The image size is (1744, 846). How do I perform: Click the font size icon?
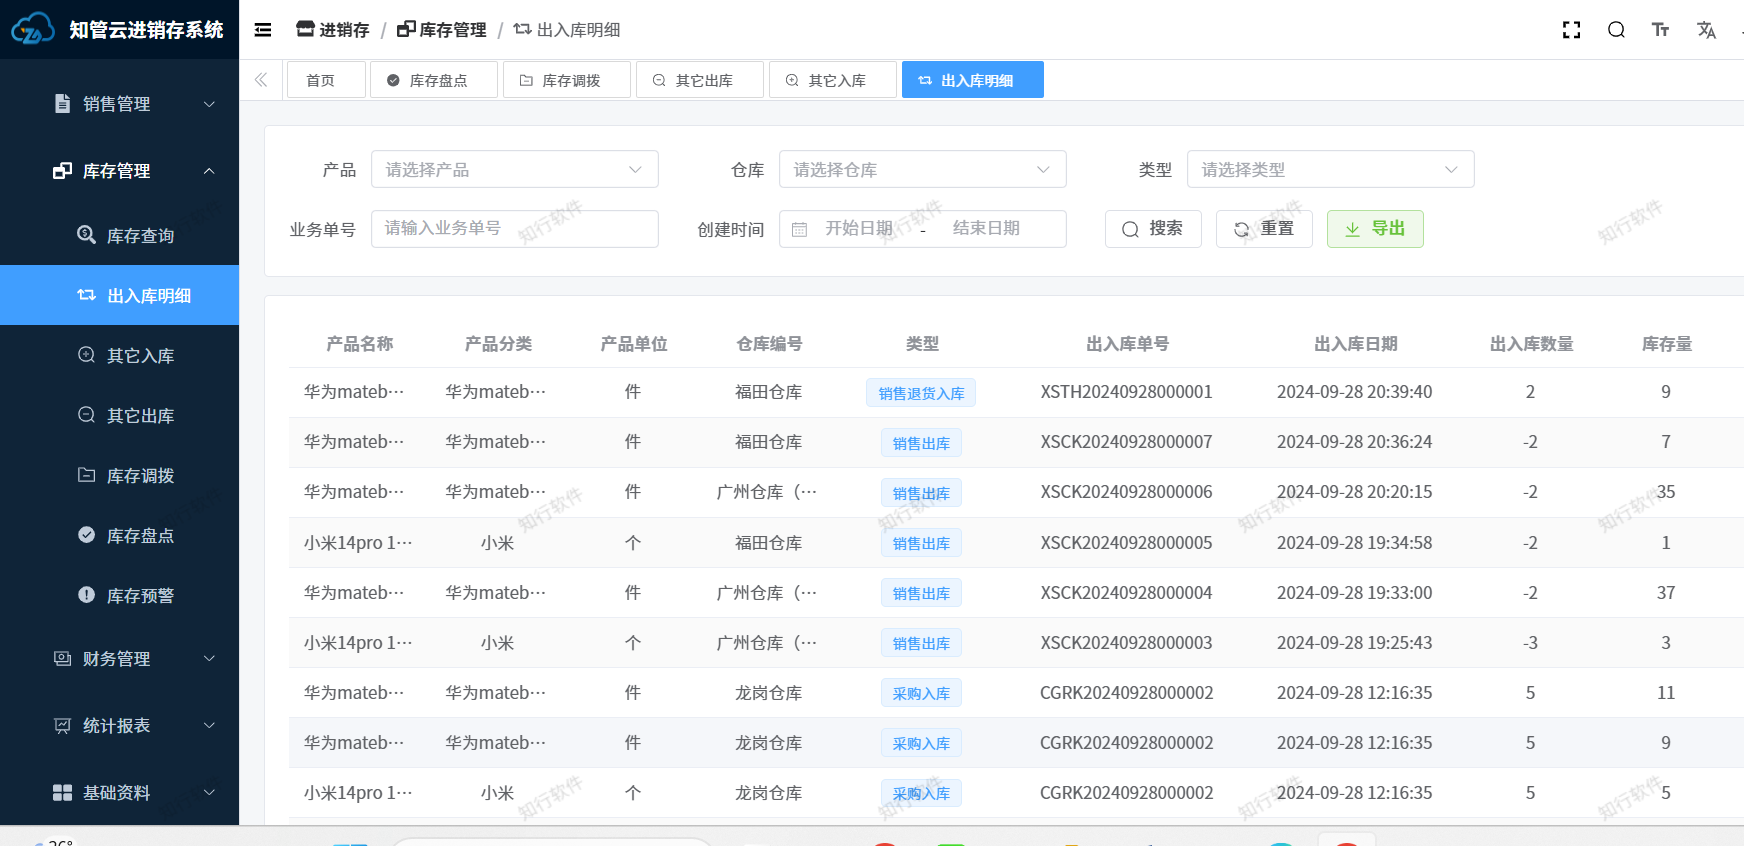(1661, 30)
